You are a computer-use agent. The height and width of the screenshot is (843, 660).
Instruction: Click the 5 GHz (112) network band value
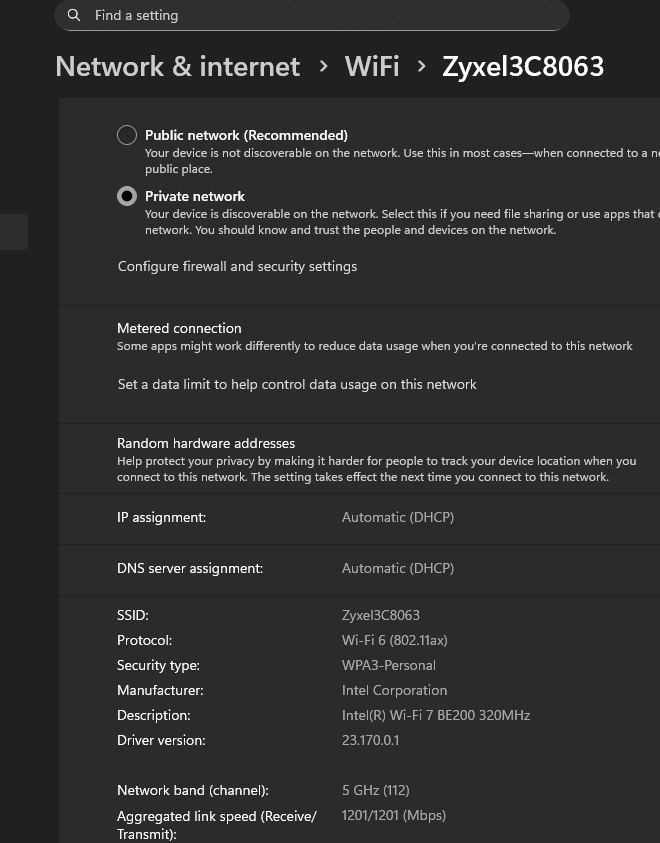[376, 790]
